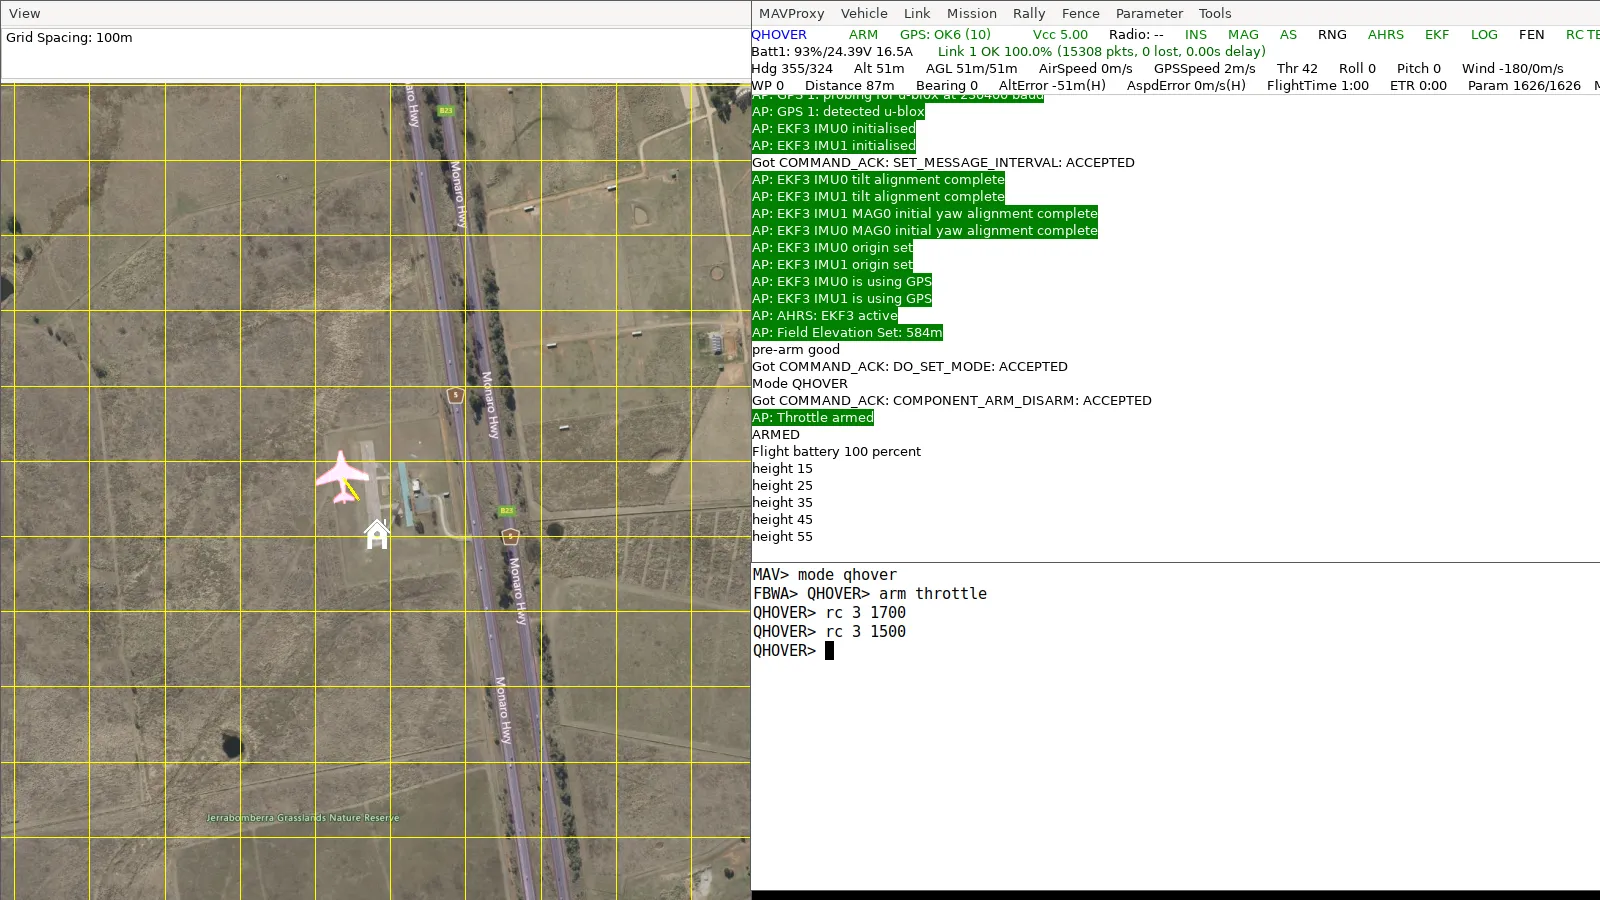Click the 'Vcc 5.00' status value
This screenshot has width=1600, height=900.
pyautogui.click(x=1060, y=34)
